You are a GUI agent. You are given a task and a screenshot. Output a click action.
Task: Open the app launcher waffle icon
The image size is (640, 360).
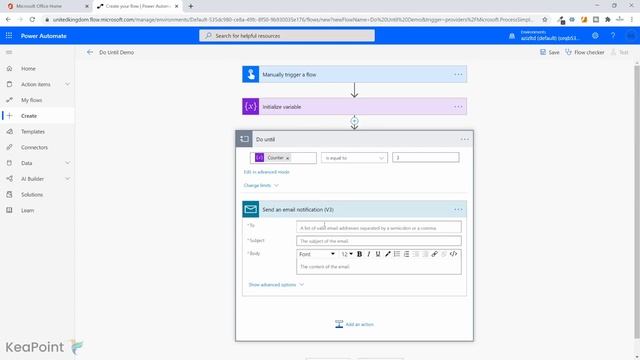[x=9, y=36]
